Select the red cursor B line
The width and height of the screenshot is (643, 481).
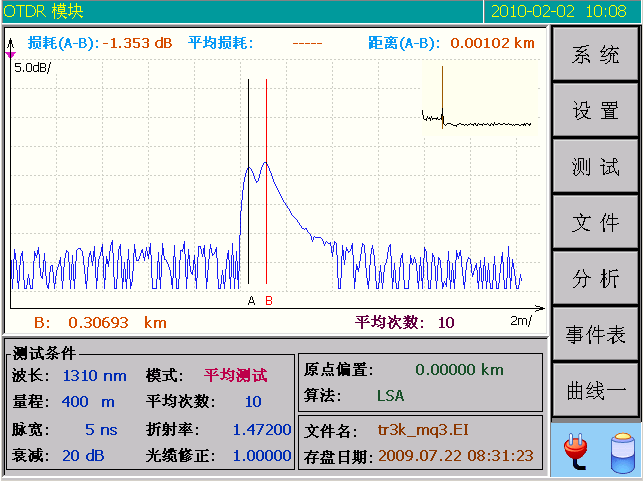(x=267, y=181)
